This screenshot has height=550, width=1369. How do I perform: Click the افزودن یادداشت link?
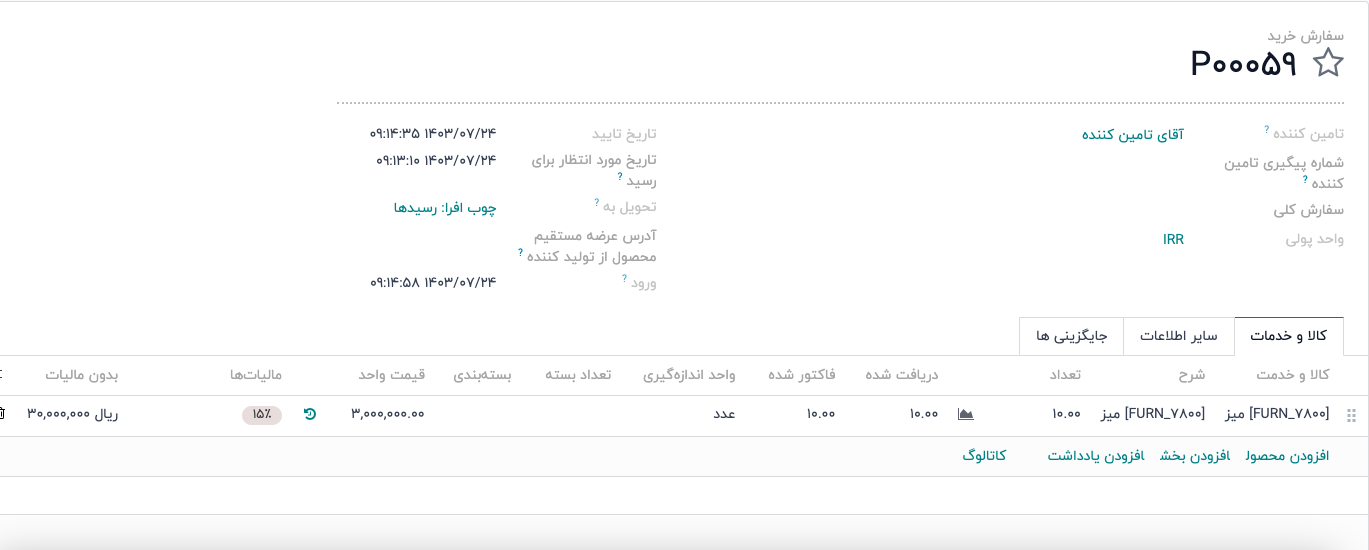1096,456
